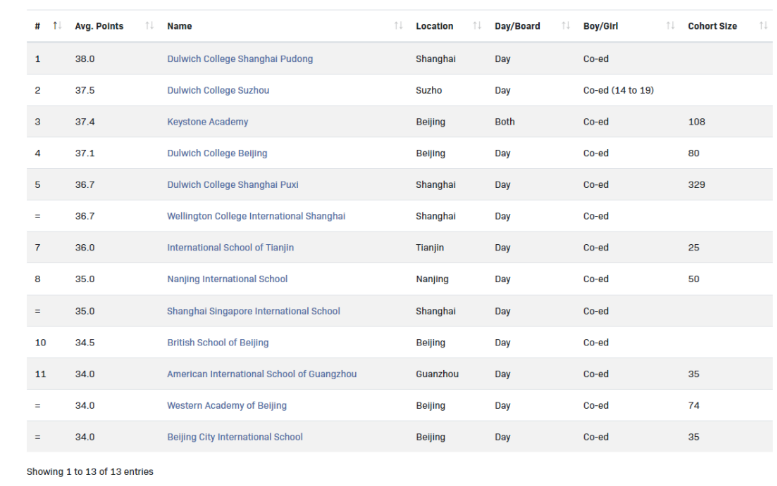Click cohort size 50 cell
Screen dimensions: 777x486
693,279
